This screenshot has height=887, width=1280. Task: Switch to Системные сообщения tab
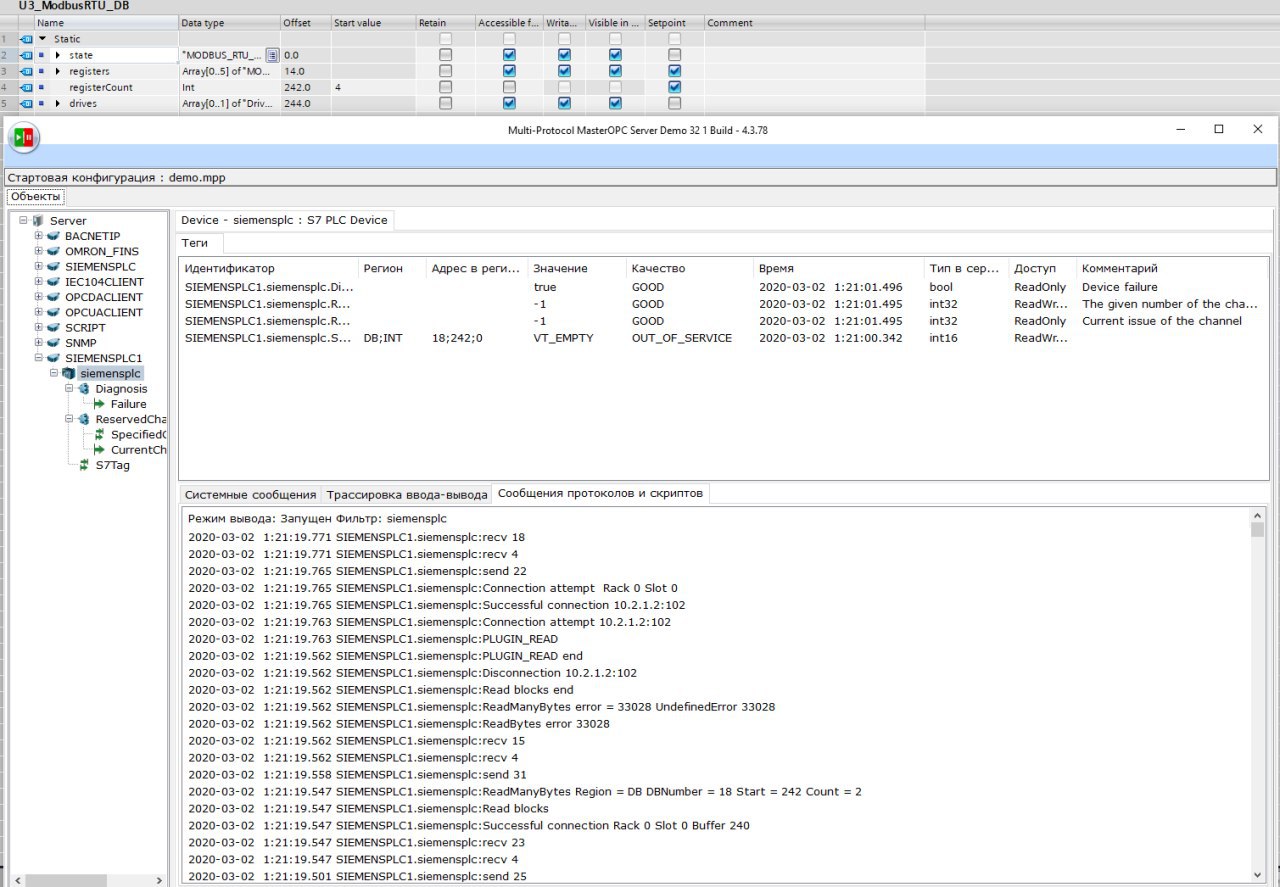(250, 494)
